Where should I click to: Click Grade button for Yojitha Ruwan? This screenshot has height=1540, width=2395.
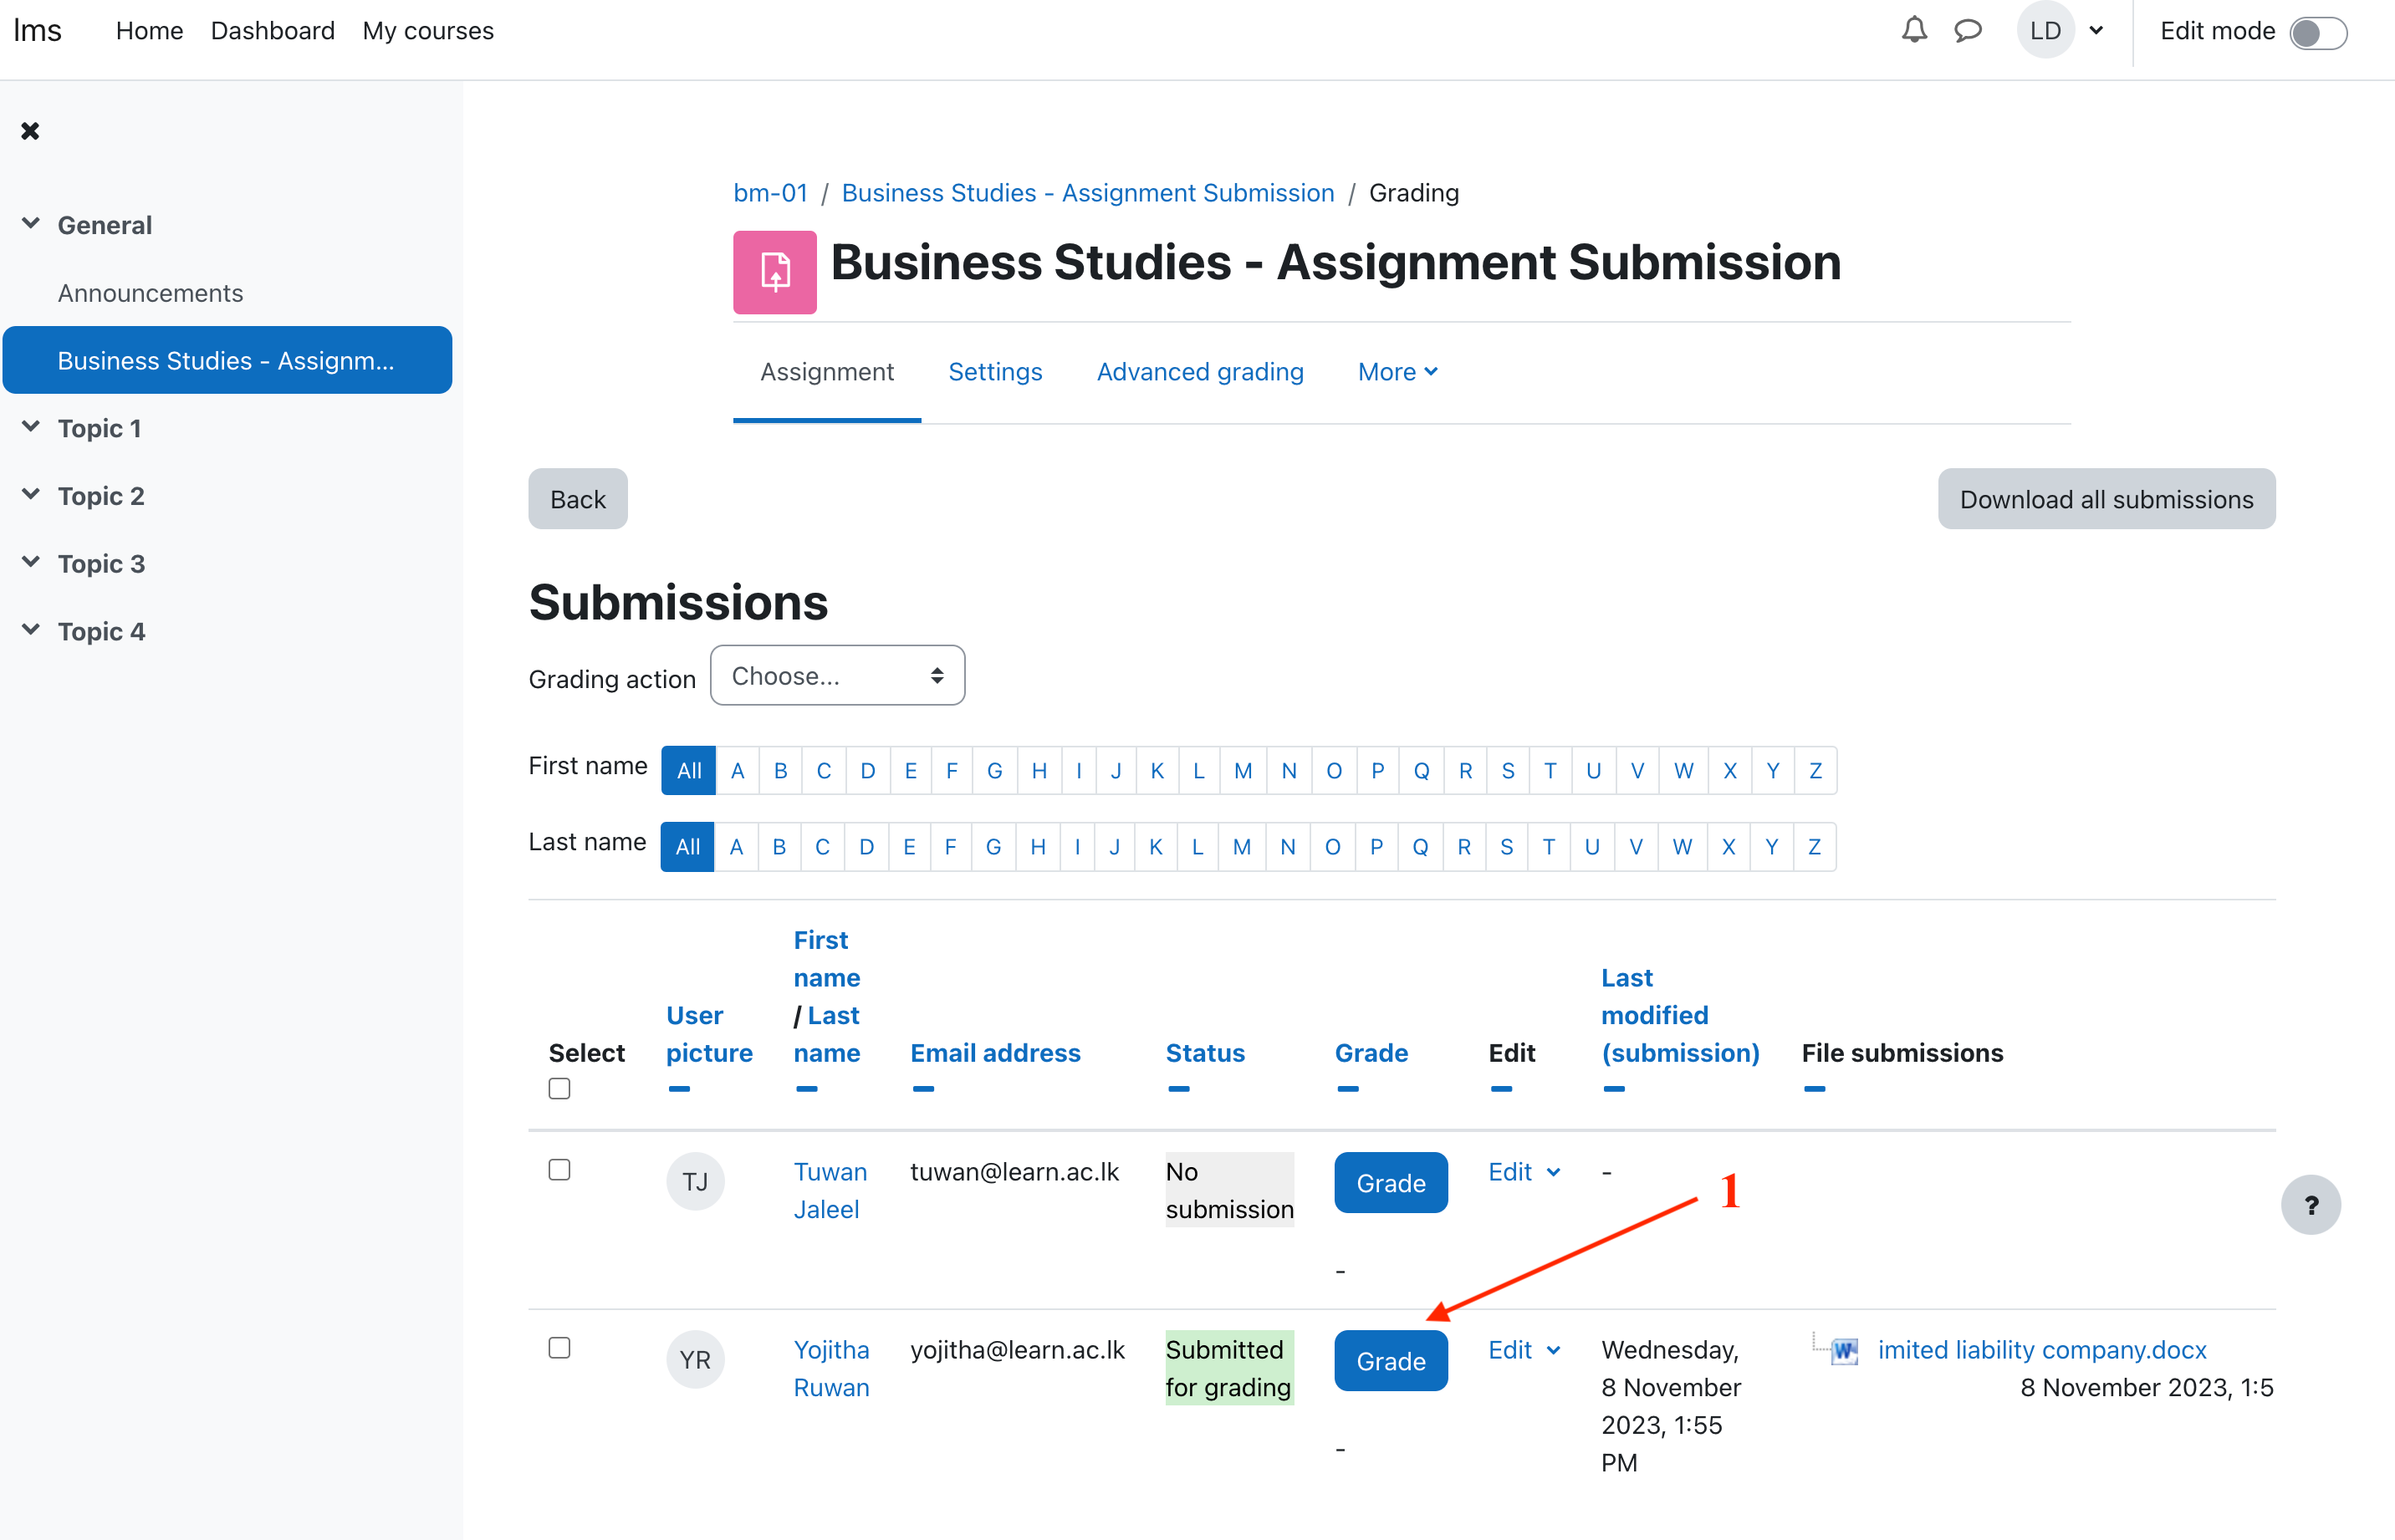1390,1361
